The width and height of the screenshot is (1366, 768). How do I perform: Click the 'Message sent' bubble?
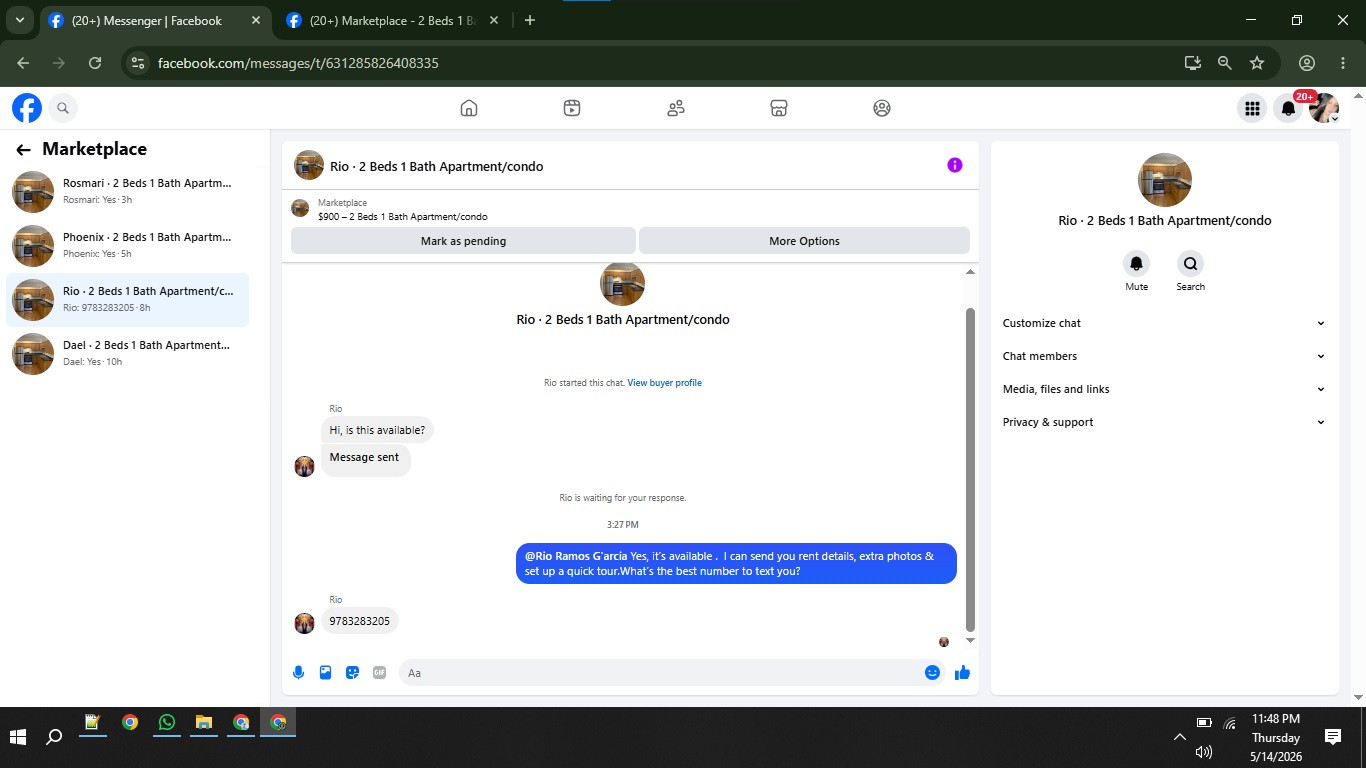click(x=365, y=458)
